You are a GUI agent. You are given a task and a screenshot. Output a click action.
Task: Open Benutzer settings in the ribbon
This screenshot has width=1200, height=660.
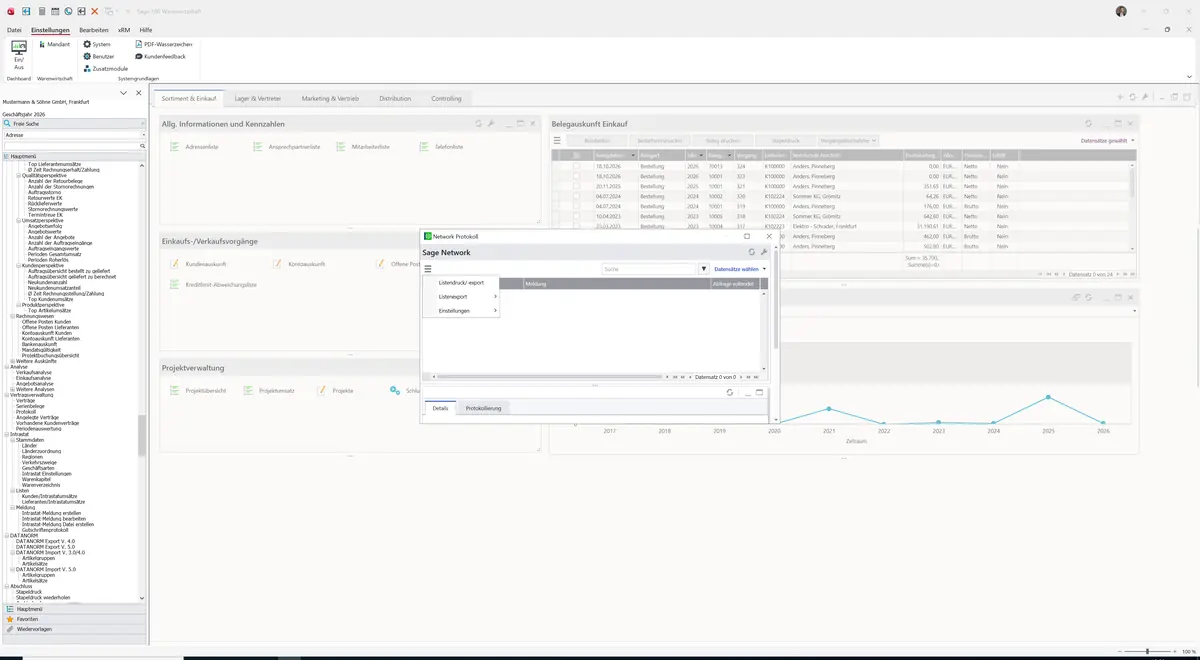tap(98, 56)
